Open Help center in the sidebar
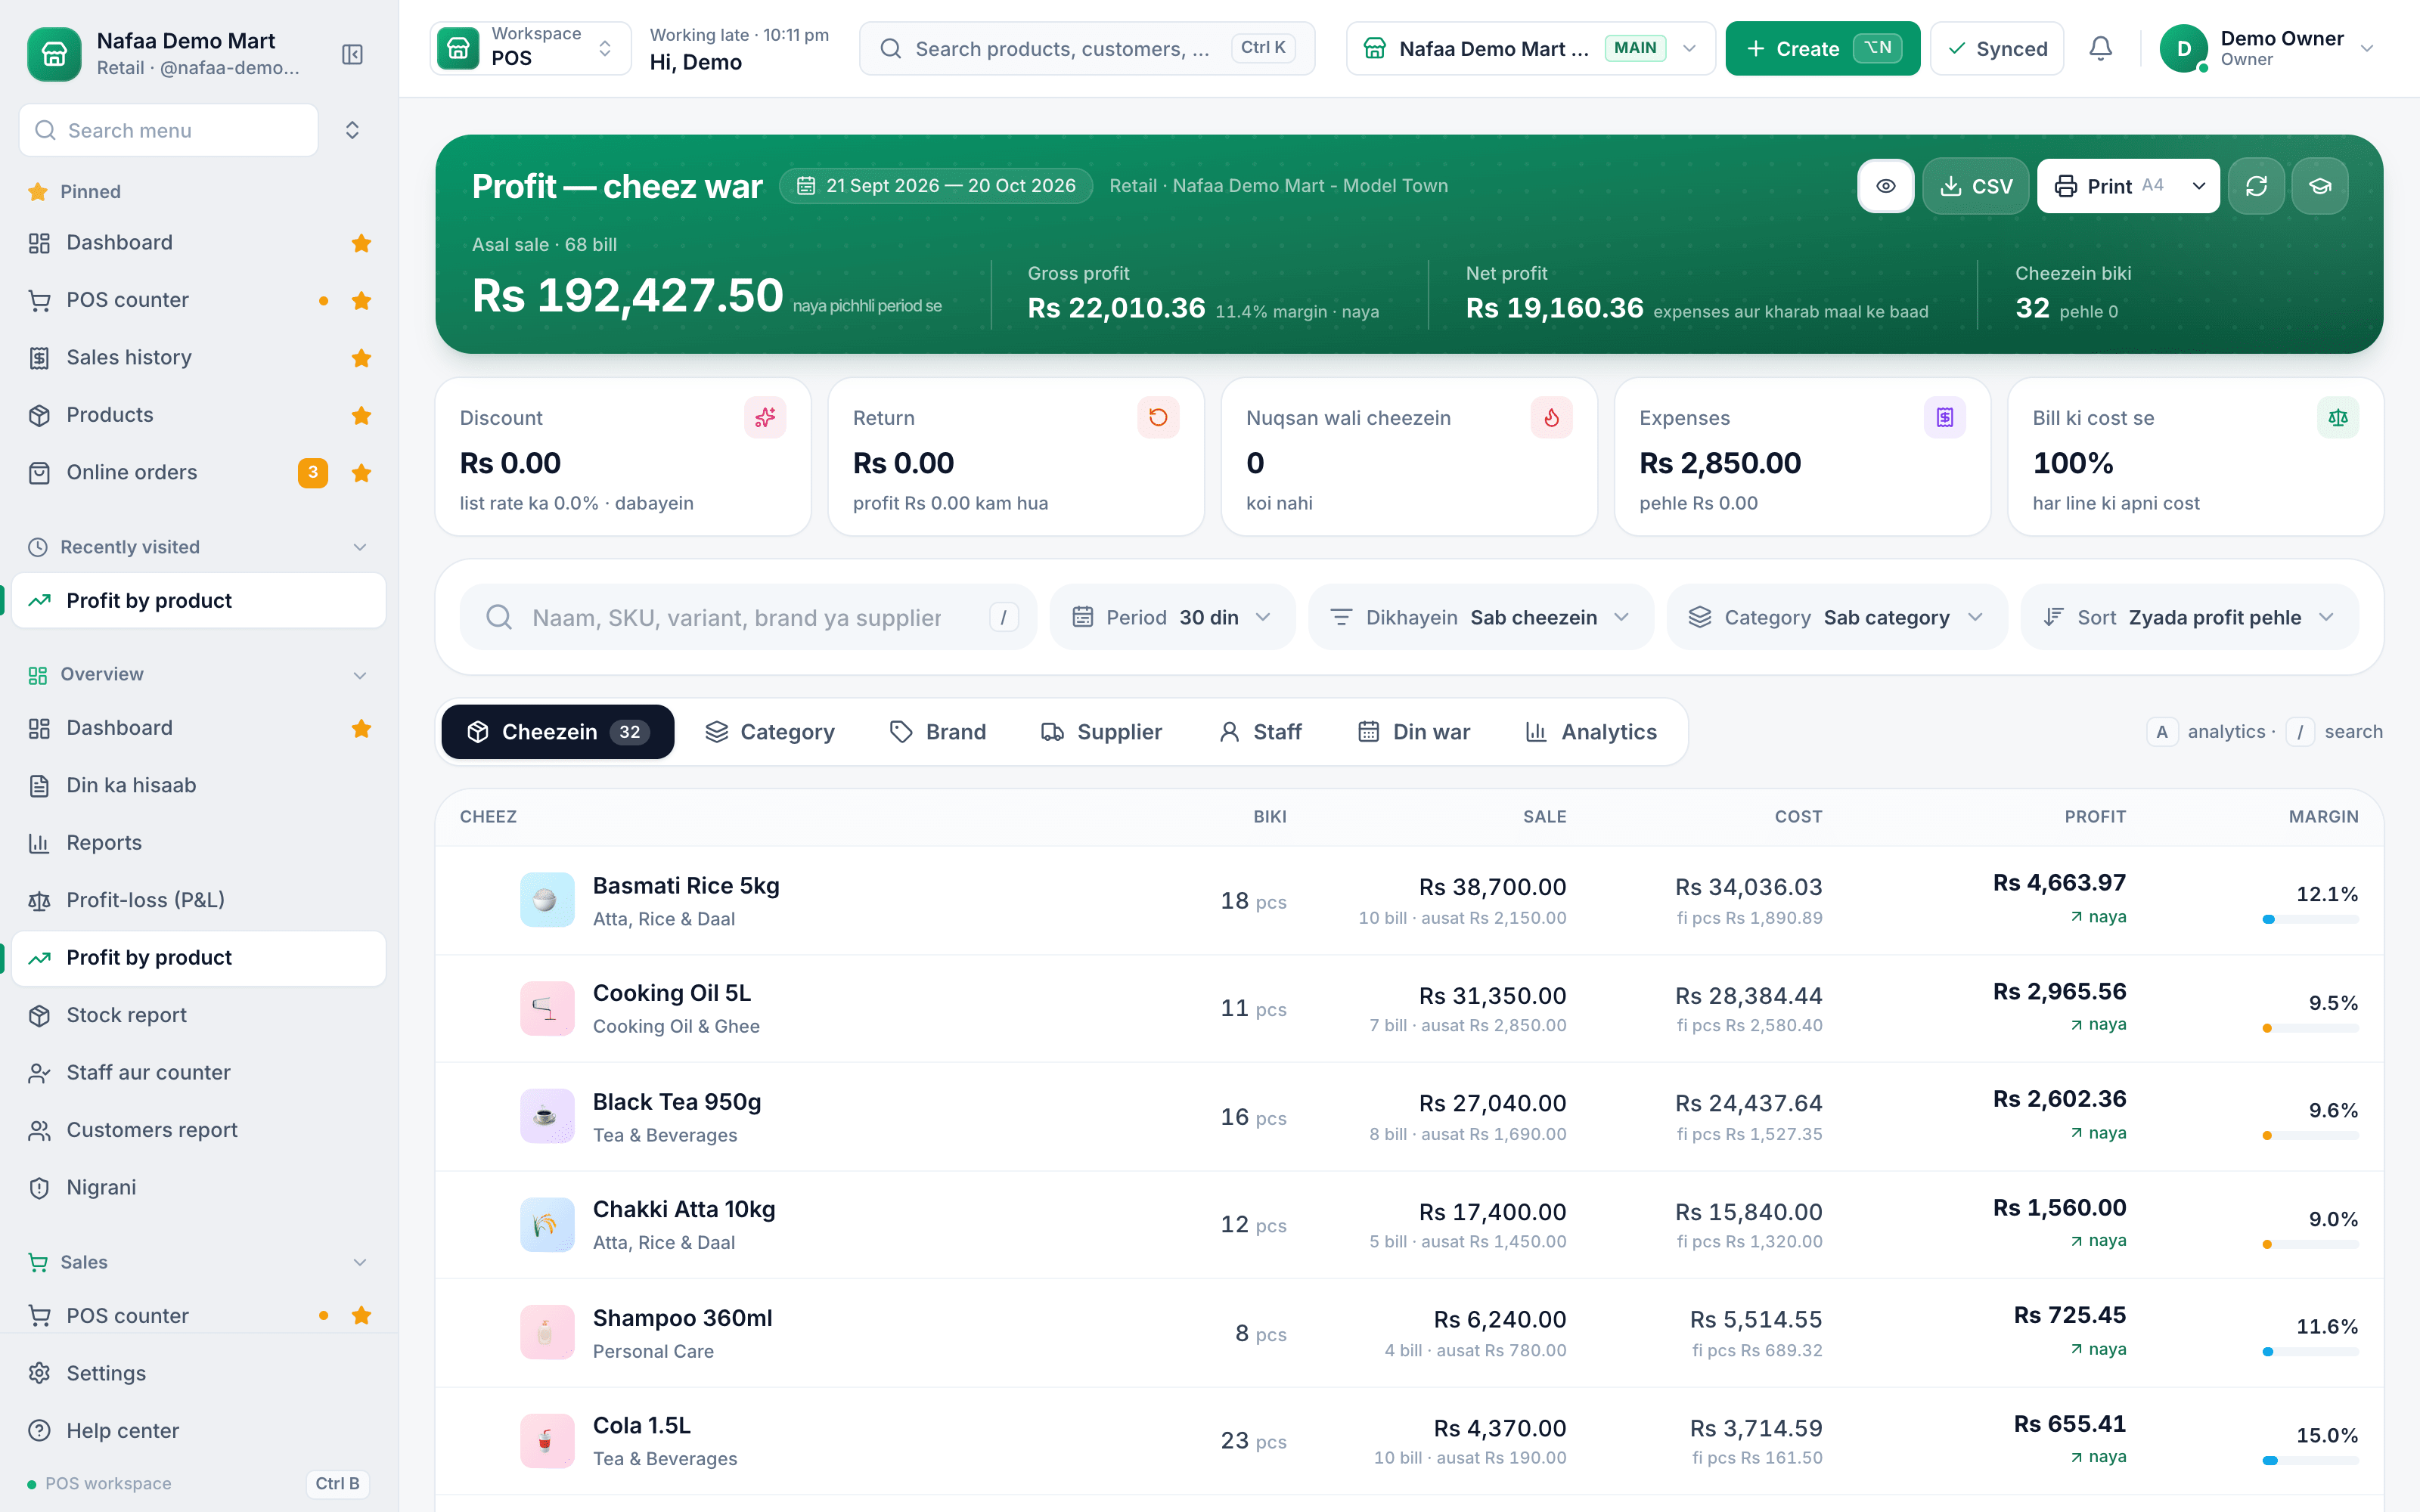Viewport: 2420px width, 1512px height. [x=198, y=1431]
